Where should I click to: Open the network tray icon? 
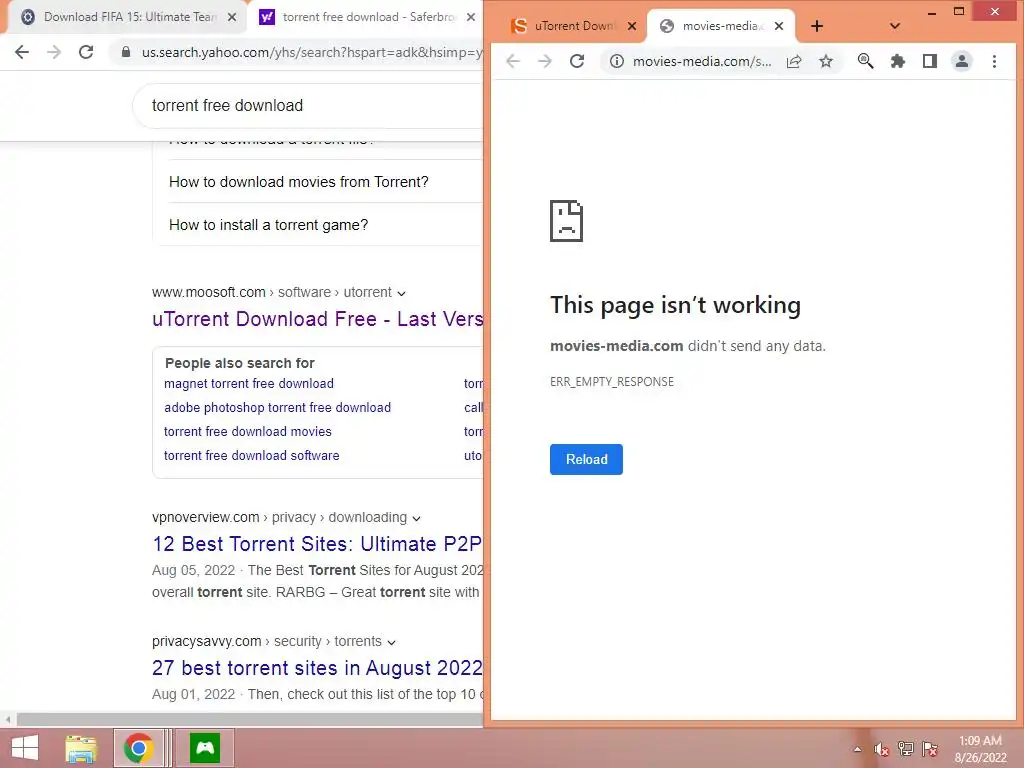pos(905,749)
